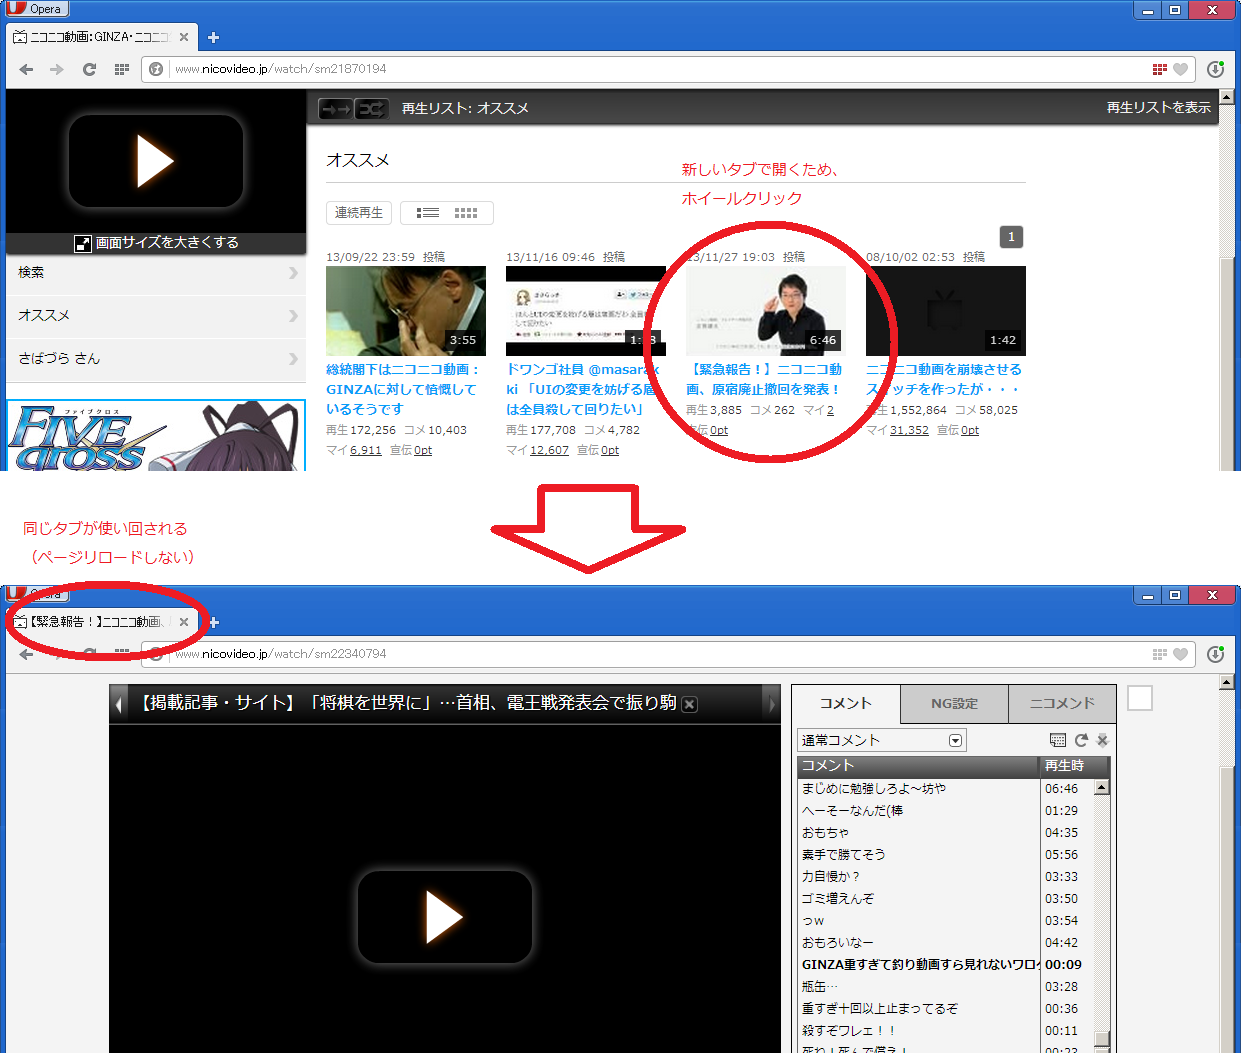This screenshot has width=1241, height=1053.
Task: Close the 【緊急報告！】ニコニコ動画 tab
Action: click(184, 622)
